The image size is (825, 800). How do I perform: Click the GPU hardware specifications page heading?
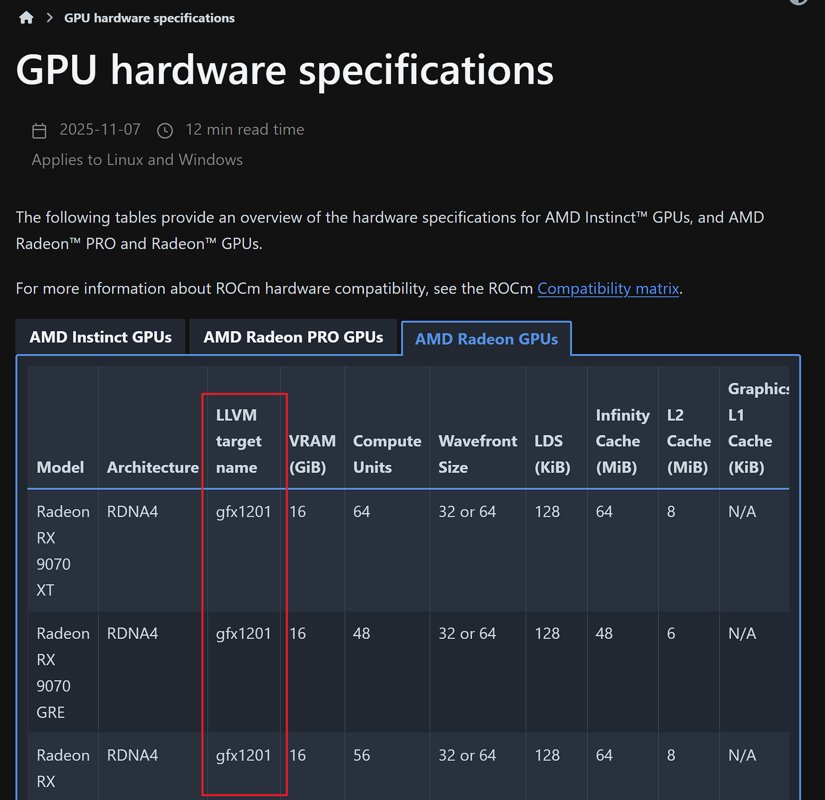point(285,69)
